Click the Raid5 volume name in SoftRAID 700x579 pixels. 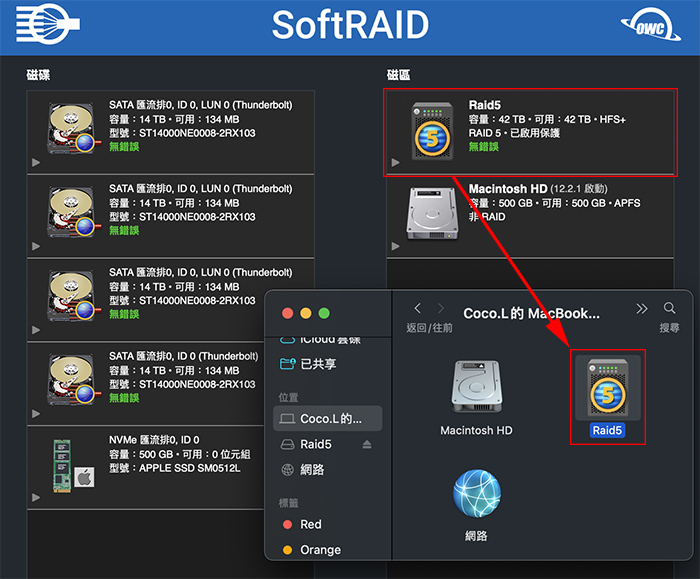pos(484,105)
